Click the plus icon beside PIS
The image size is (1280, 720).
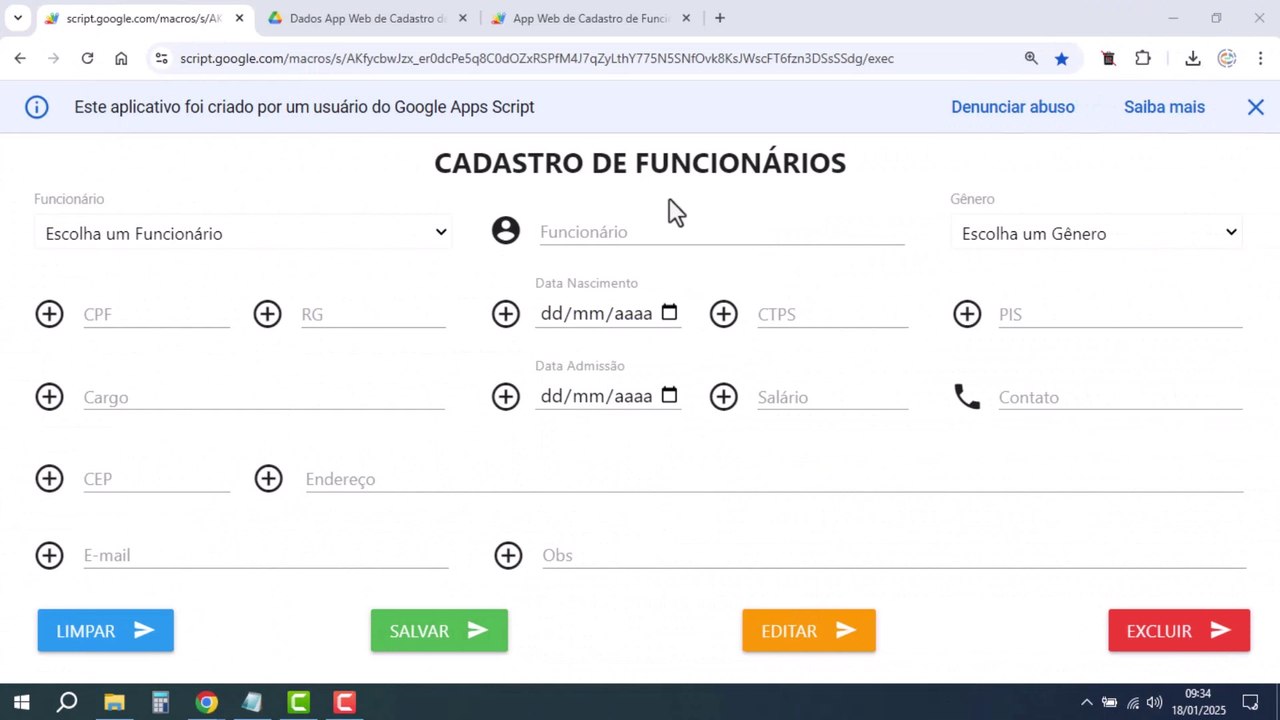[967, 314]
